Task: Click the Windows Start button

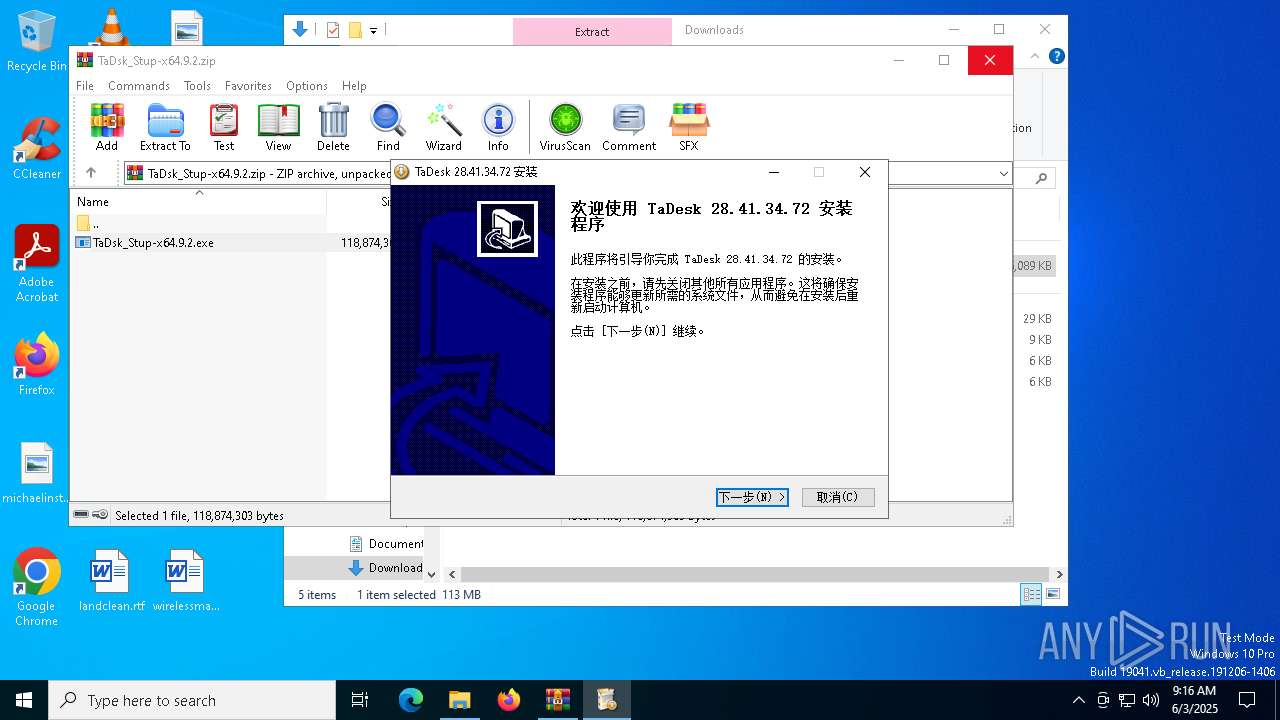Action: pos(24,700)
